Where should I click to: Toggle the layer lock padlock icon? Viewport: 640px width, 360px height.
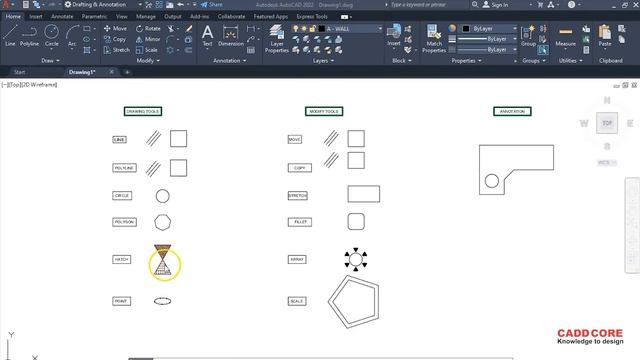coord(312,29)
